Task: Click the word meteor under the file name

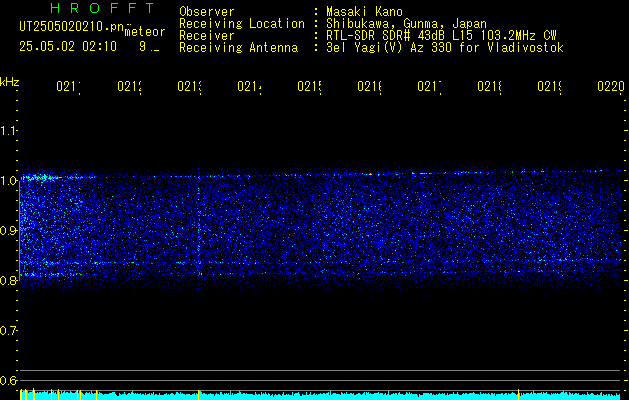Action: tap(145, 32)
